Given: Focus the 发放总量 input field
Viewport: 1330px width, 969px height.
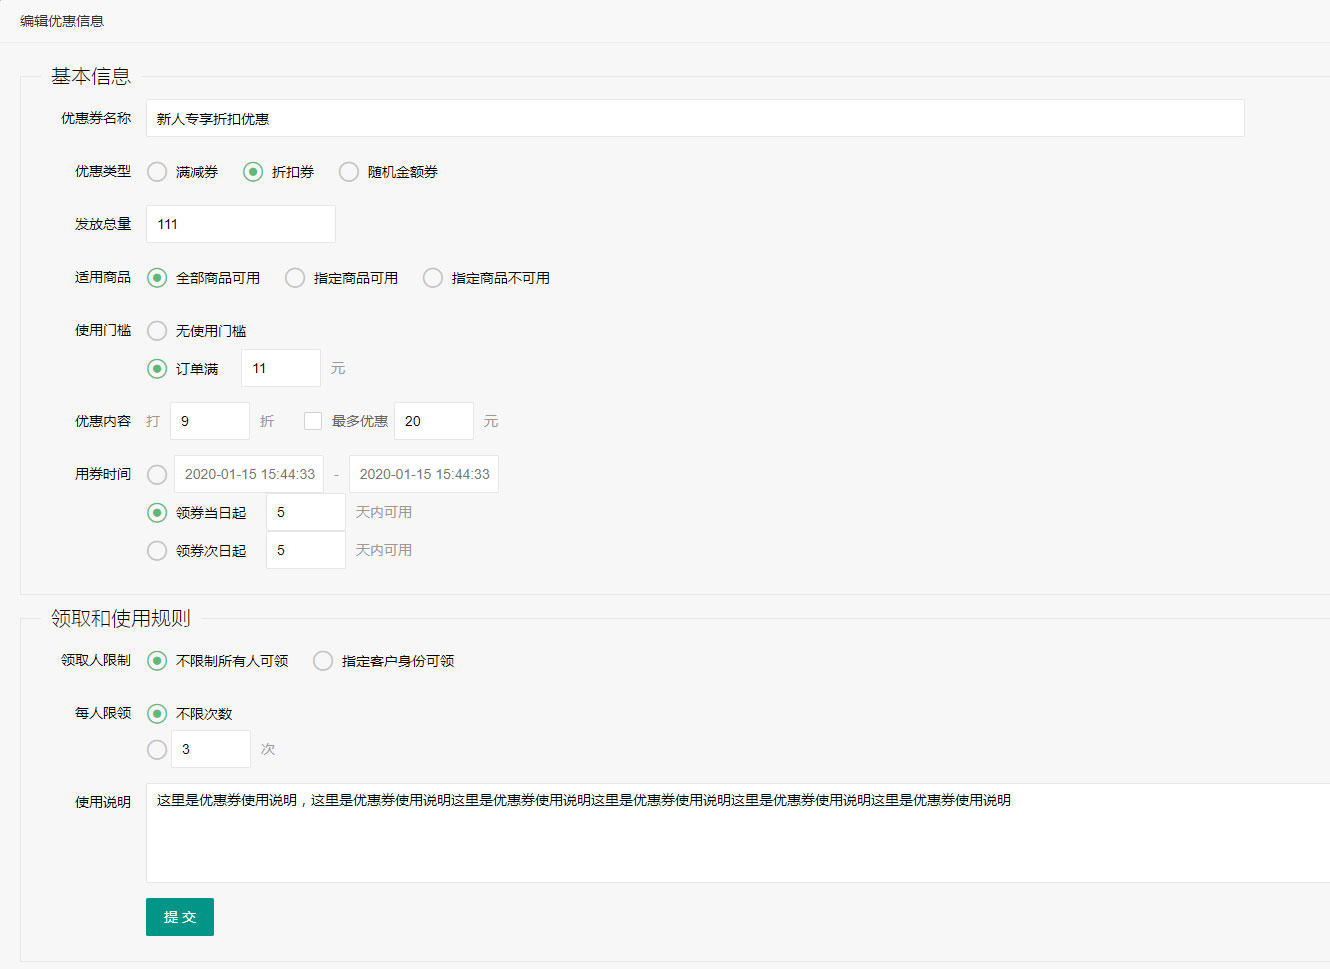Looking at the screenshot, I should click(241, 224).
